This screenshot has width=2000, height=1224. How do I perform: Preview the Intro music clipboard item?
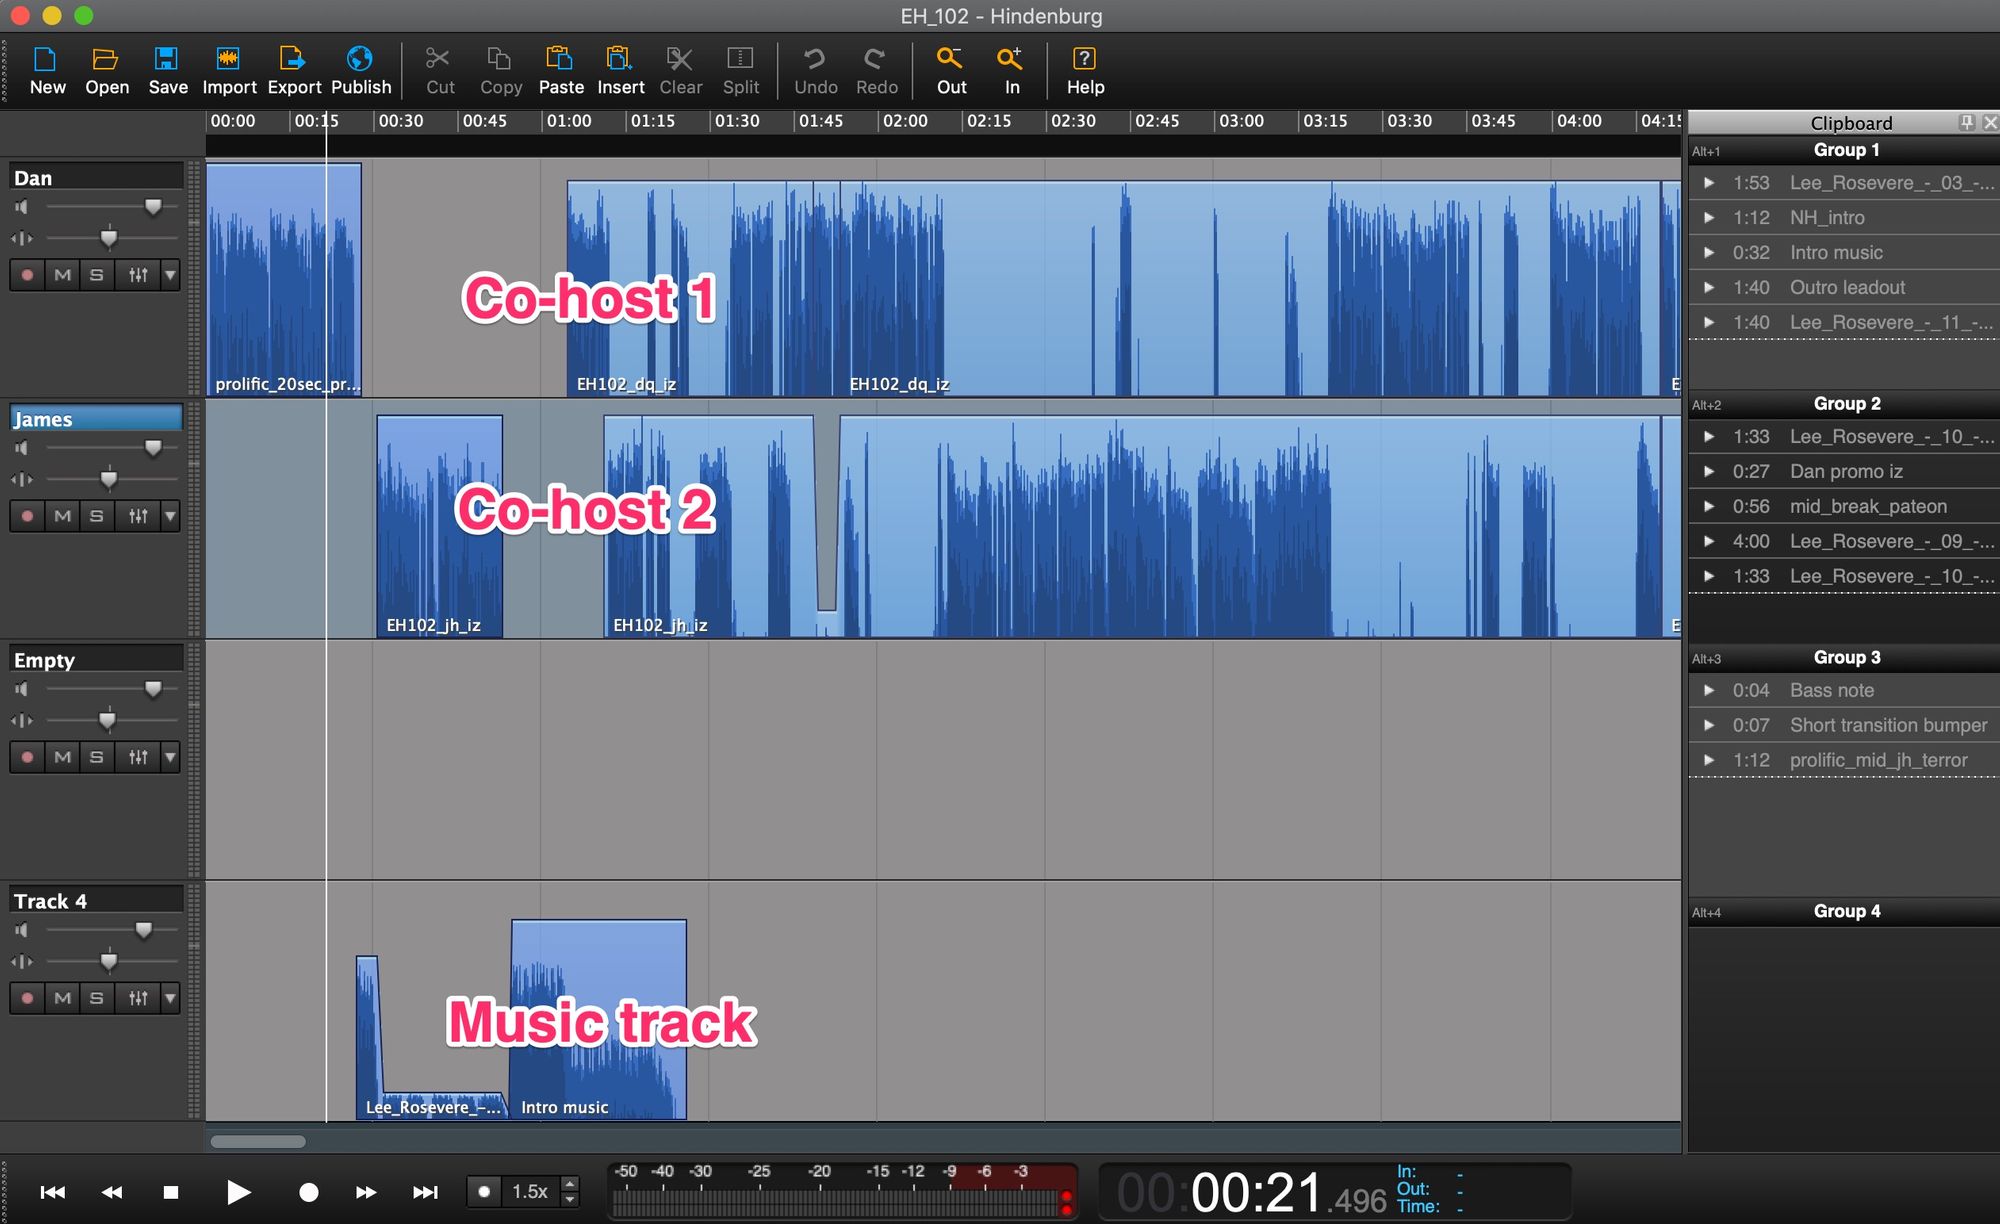1709,253
